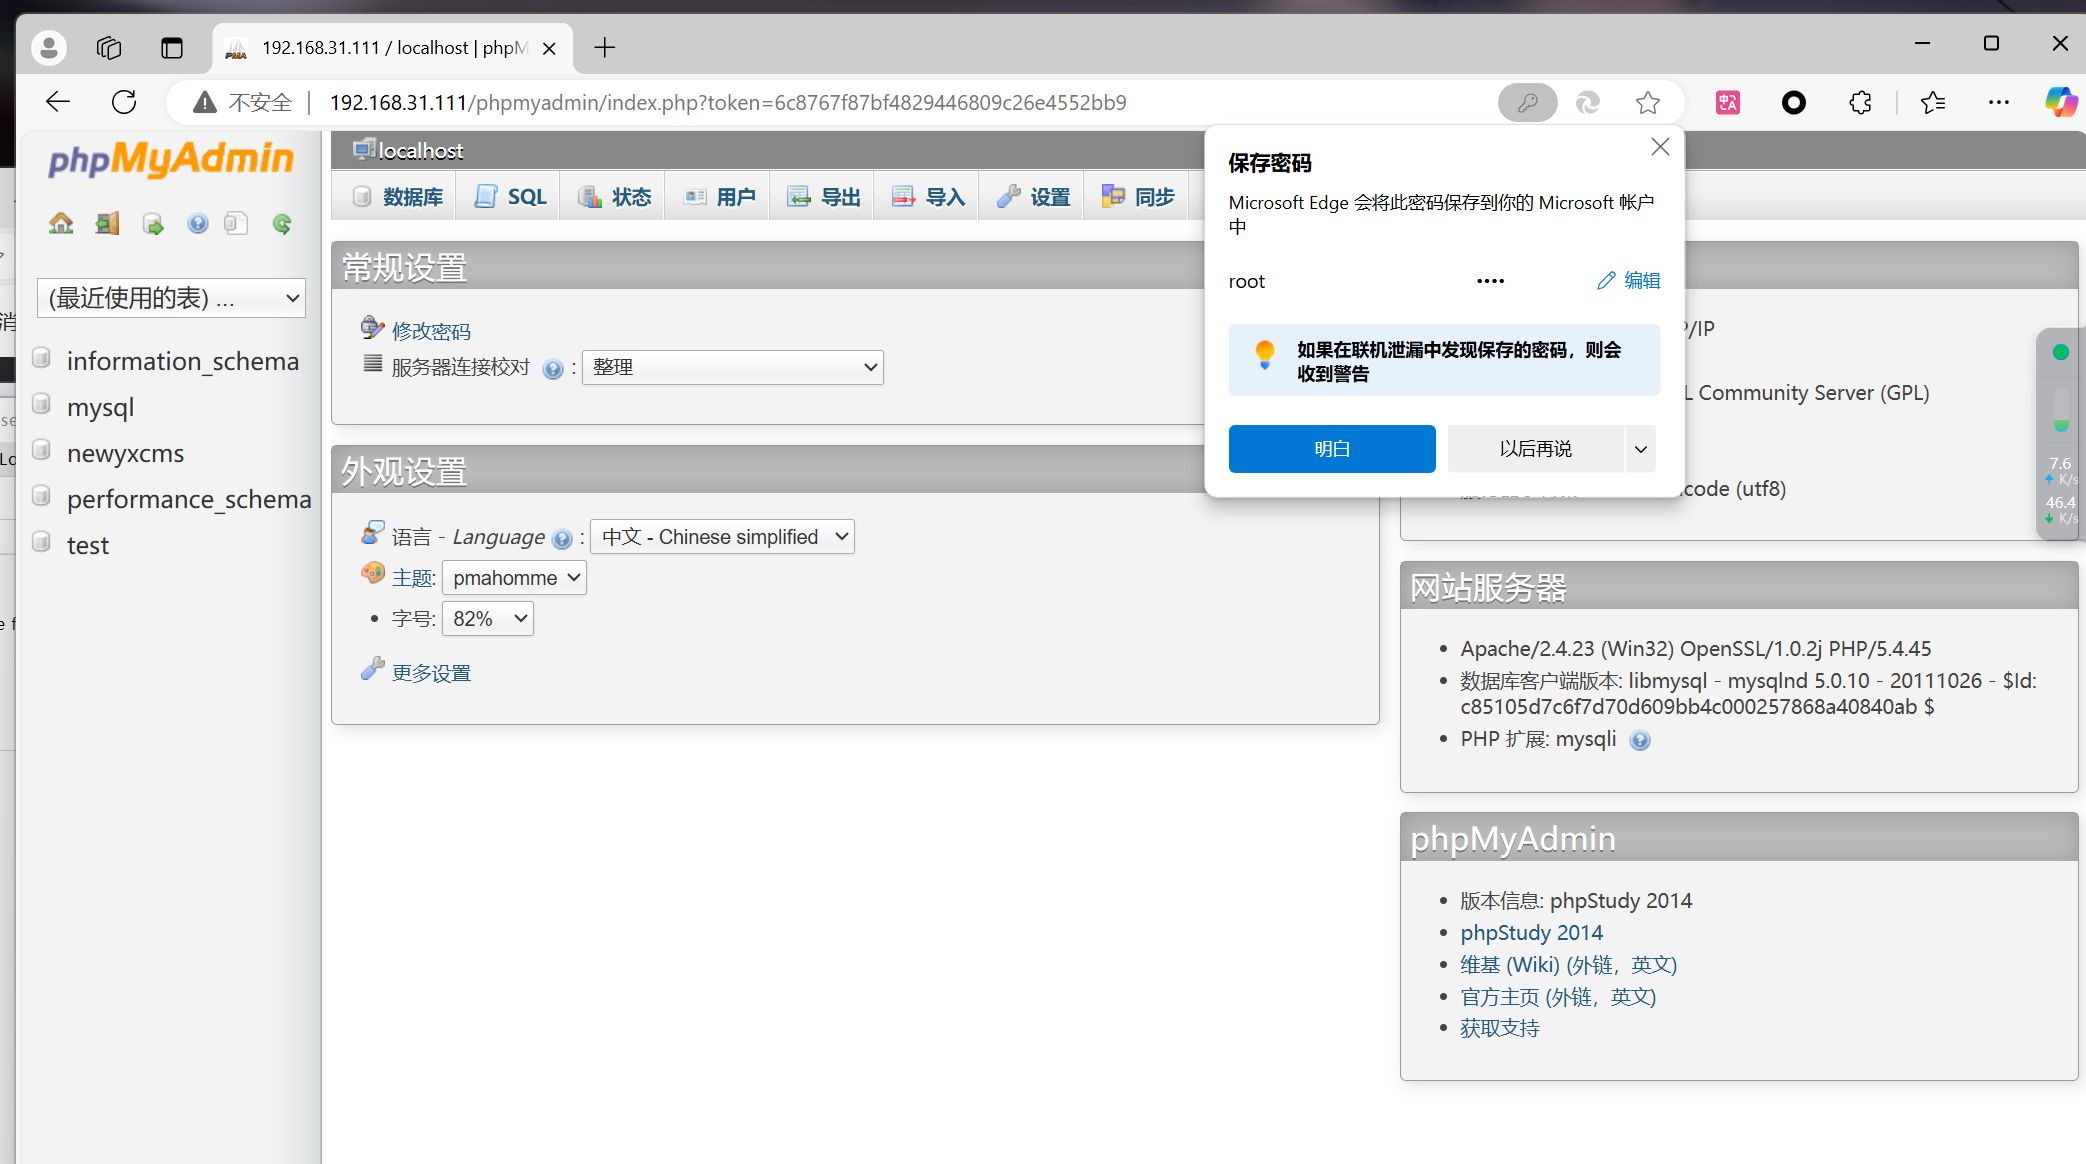Open the 设置 tab
2086x1164 pixels.
click(1034, 197)
